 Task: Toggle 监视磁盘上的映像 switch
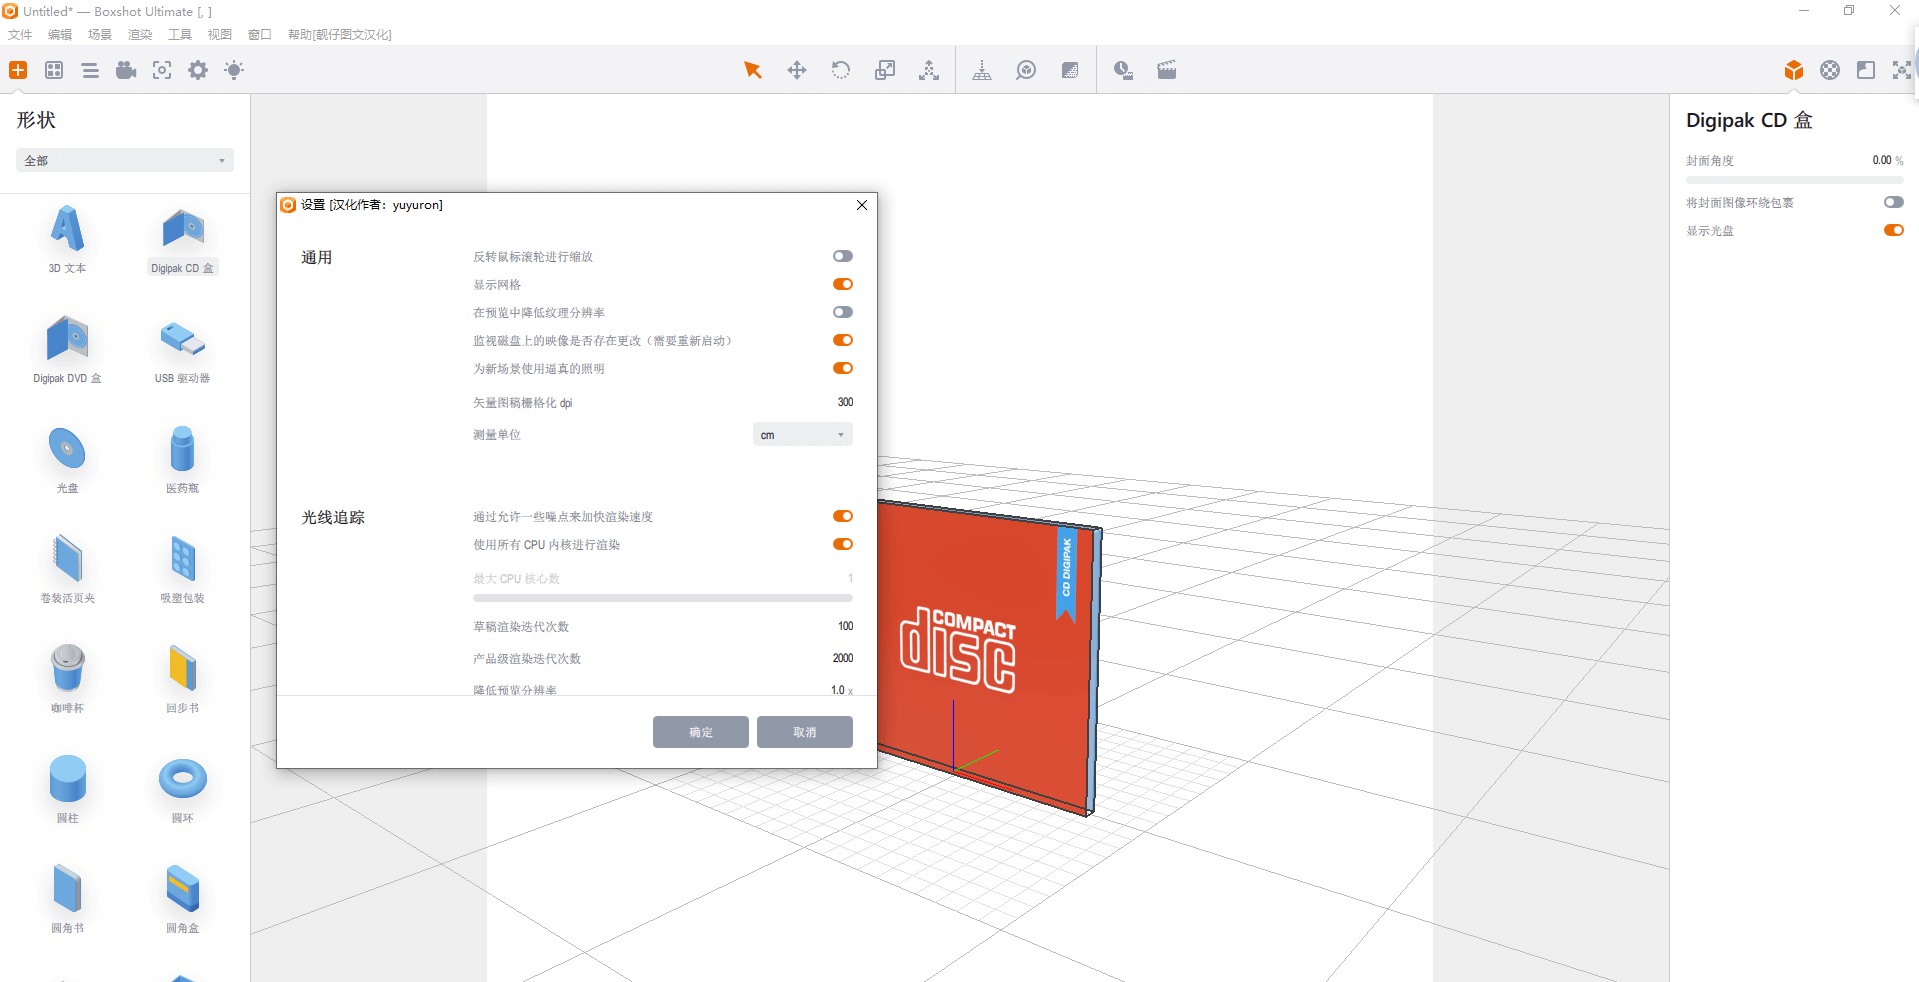843,341
